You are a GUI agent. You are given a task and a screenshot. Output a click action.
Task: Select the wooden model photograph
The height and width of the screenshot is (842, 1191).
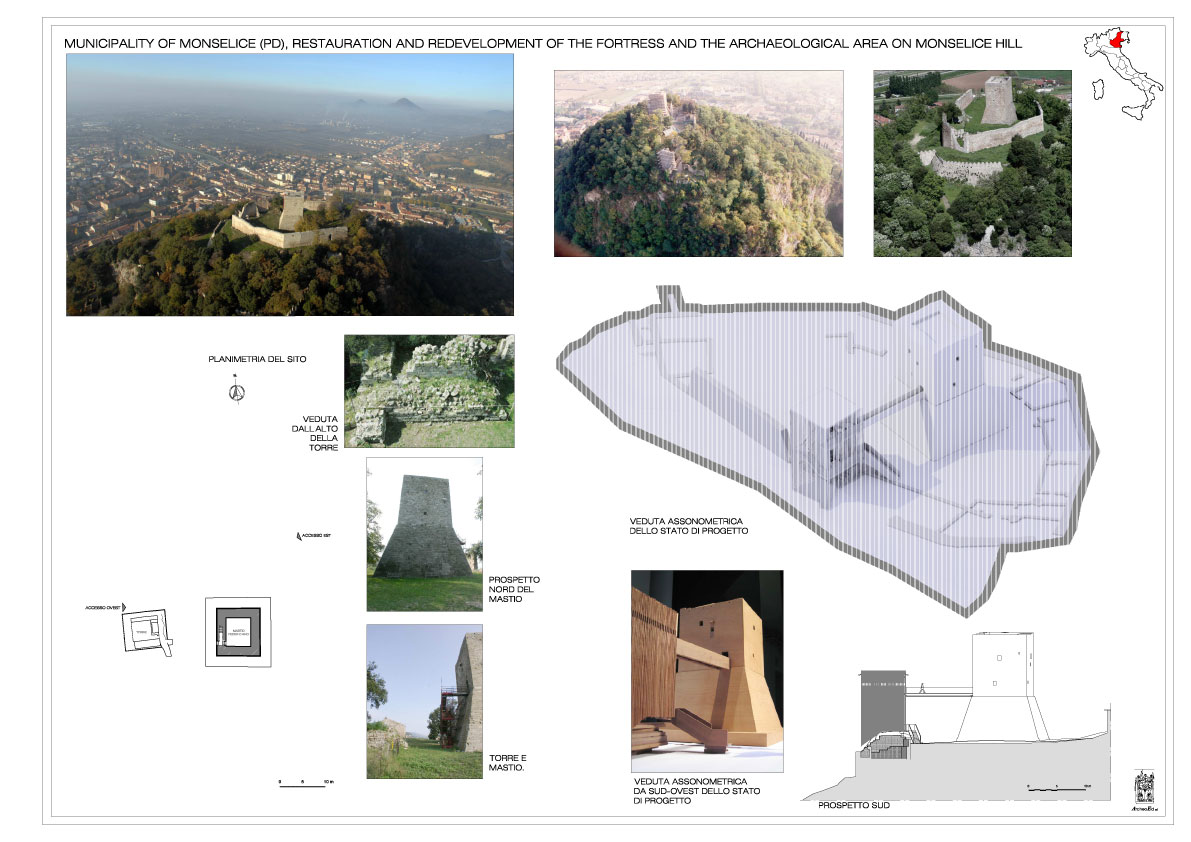707,671
